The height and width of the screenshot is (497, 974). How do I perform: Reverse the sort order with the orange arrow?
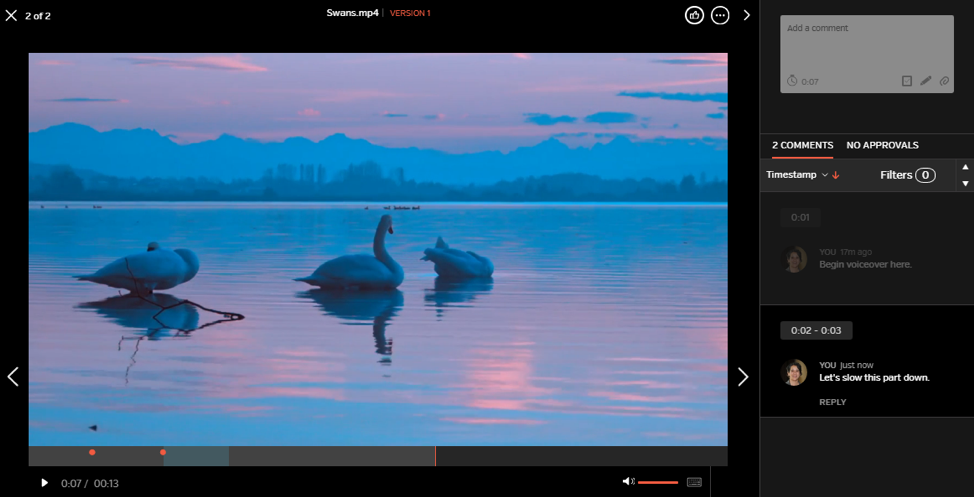(835, 175)
